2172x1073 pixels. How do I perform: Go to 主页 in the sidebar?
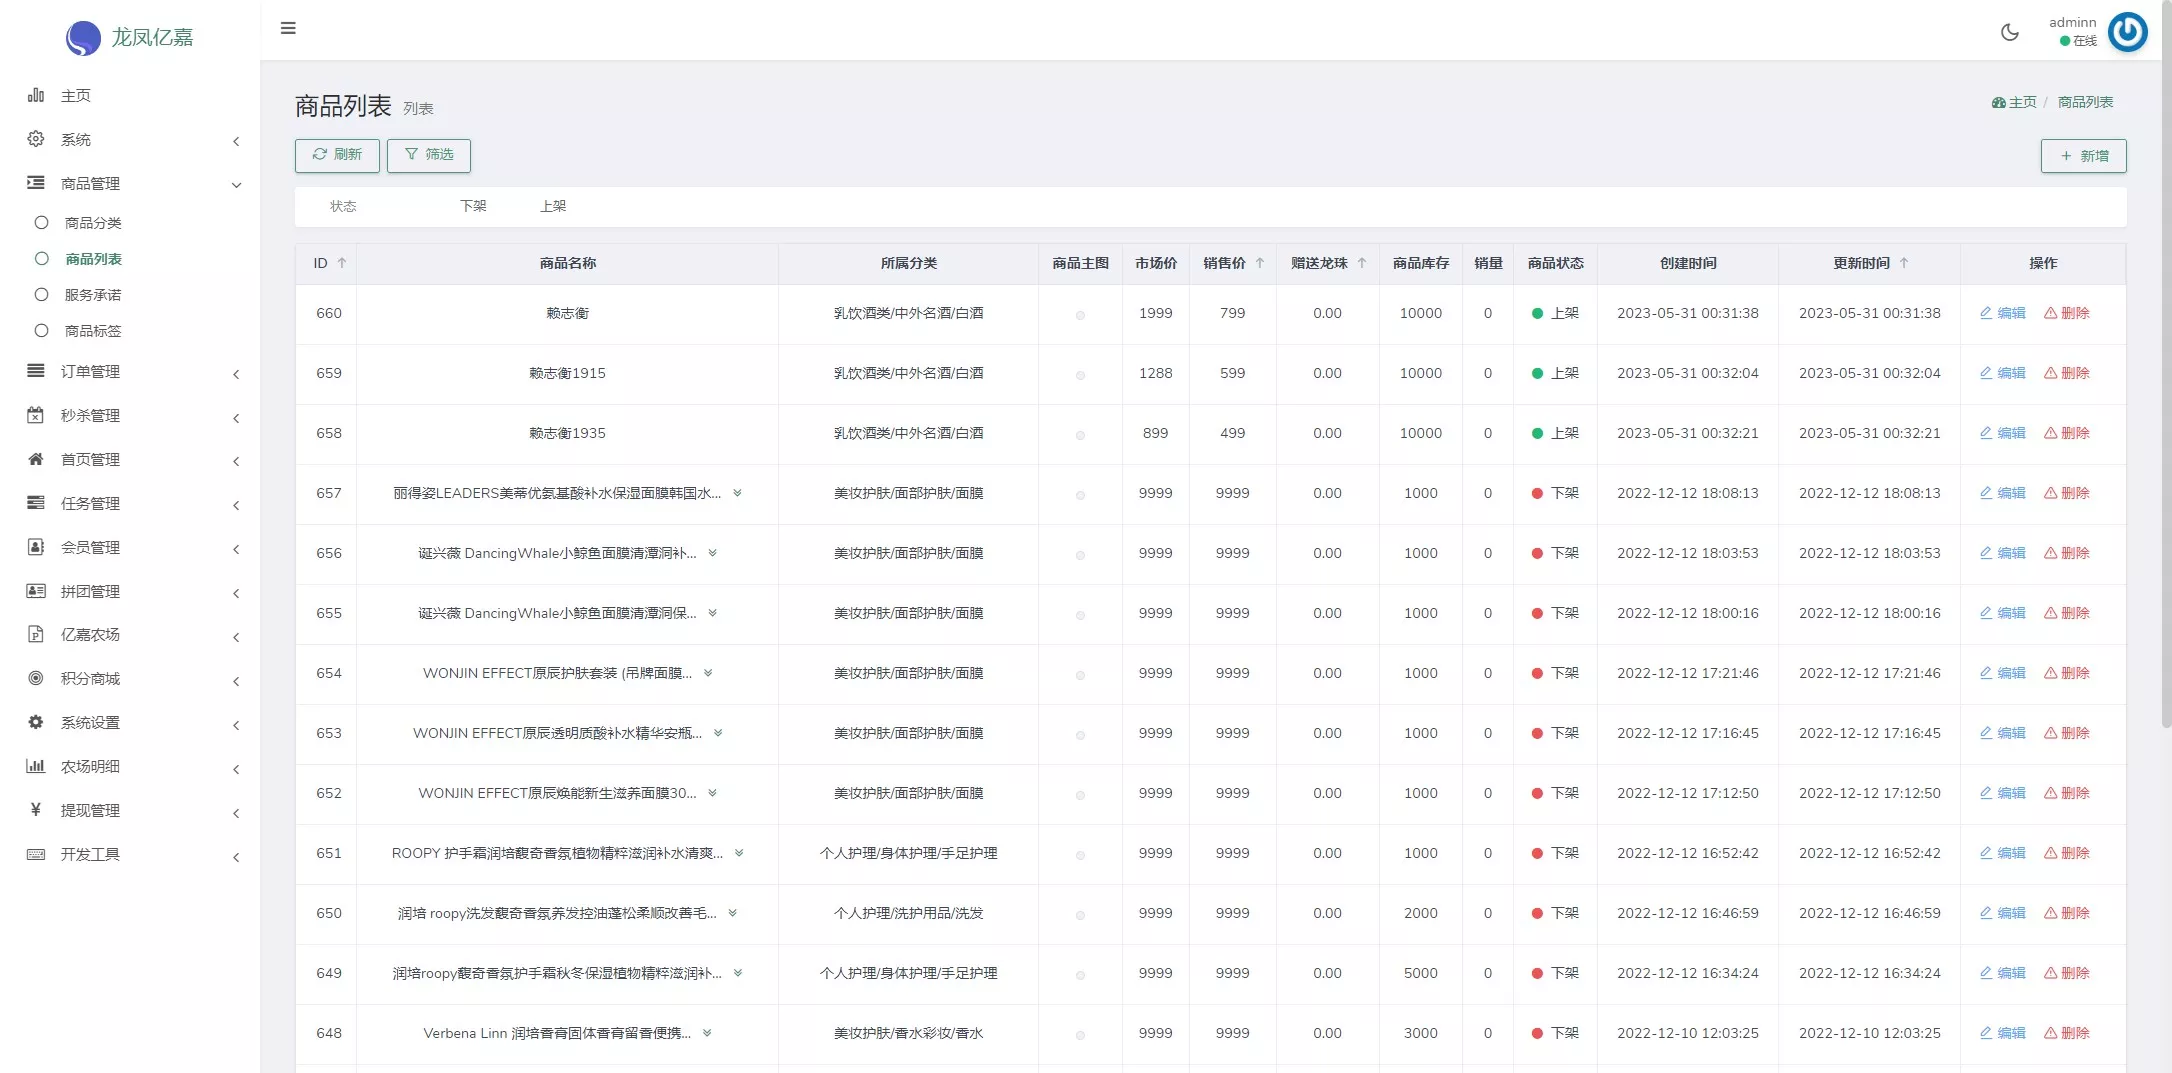click(75, 96)
